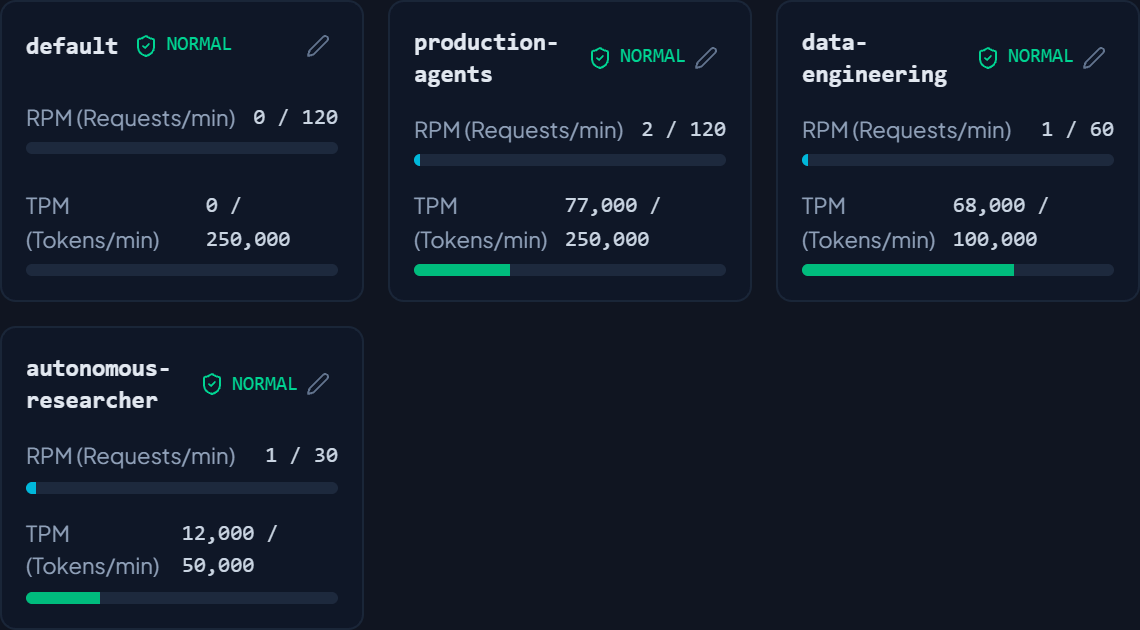The width and height of the screenshot is (1140, 630).
Task: Click NORMAL status on data-engineering card
Action: coord(1040,56)
